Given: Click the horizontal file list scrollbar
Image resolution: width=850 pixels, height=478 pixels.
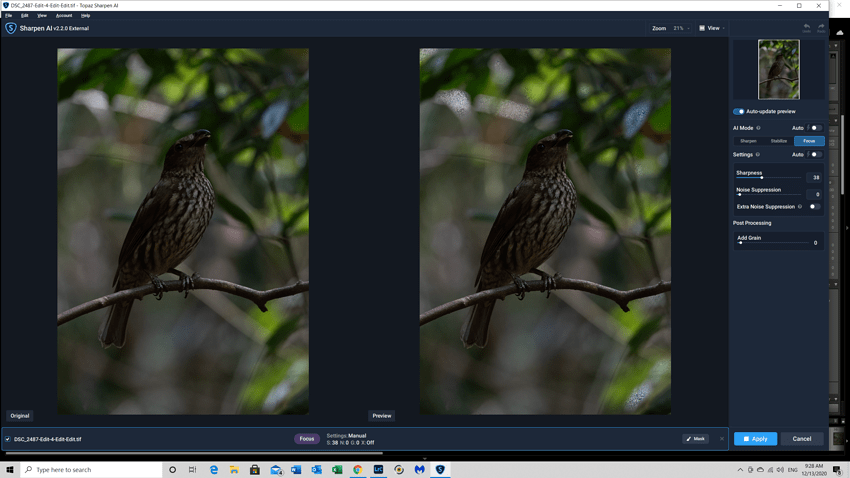Looking at the screenshot, I should tap(194, 453).
